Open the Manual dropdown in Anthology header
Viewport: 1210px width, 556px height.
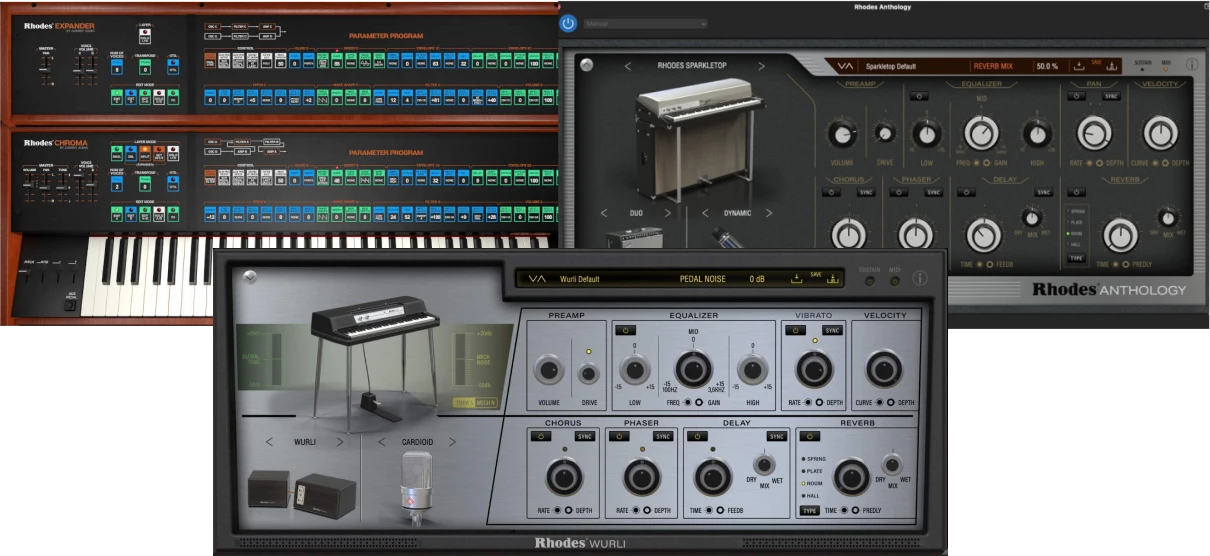(645, 23)
